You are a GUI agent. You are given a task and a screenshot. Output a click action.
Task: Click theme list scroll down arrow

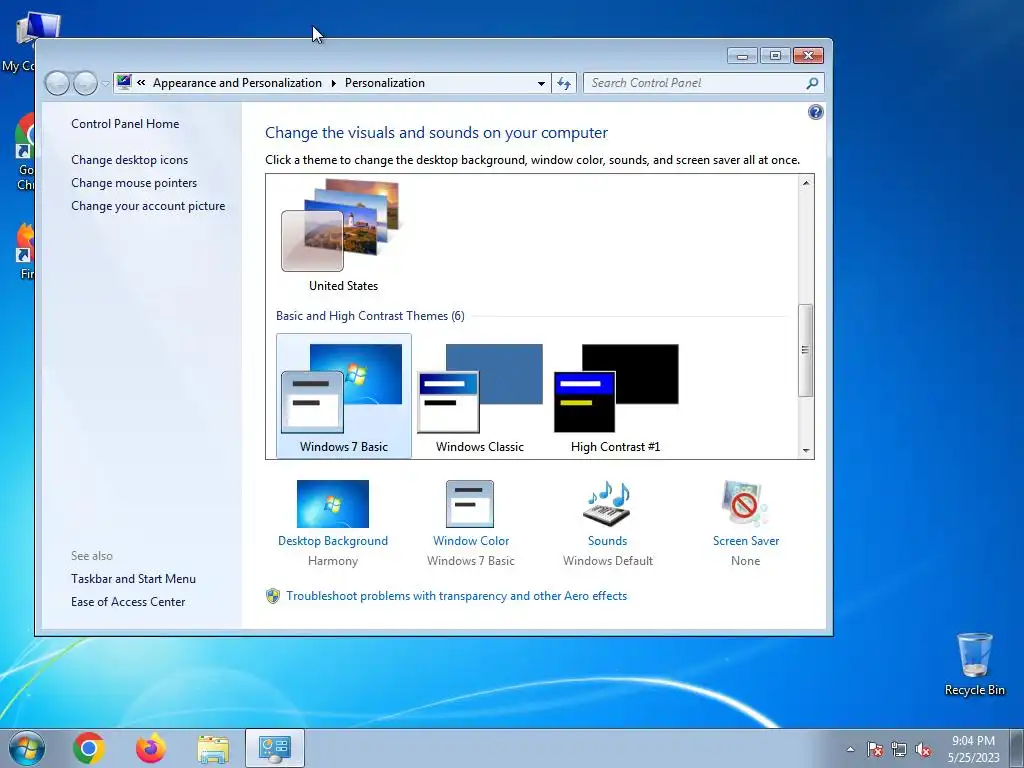click(806, 451)
